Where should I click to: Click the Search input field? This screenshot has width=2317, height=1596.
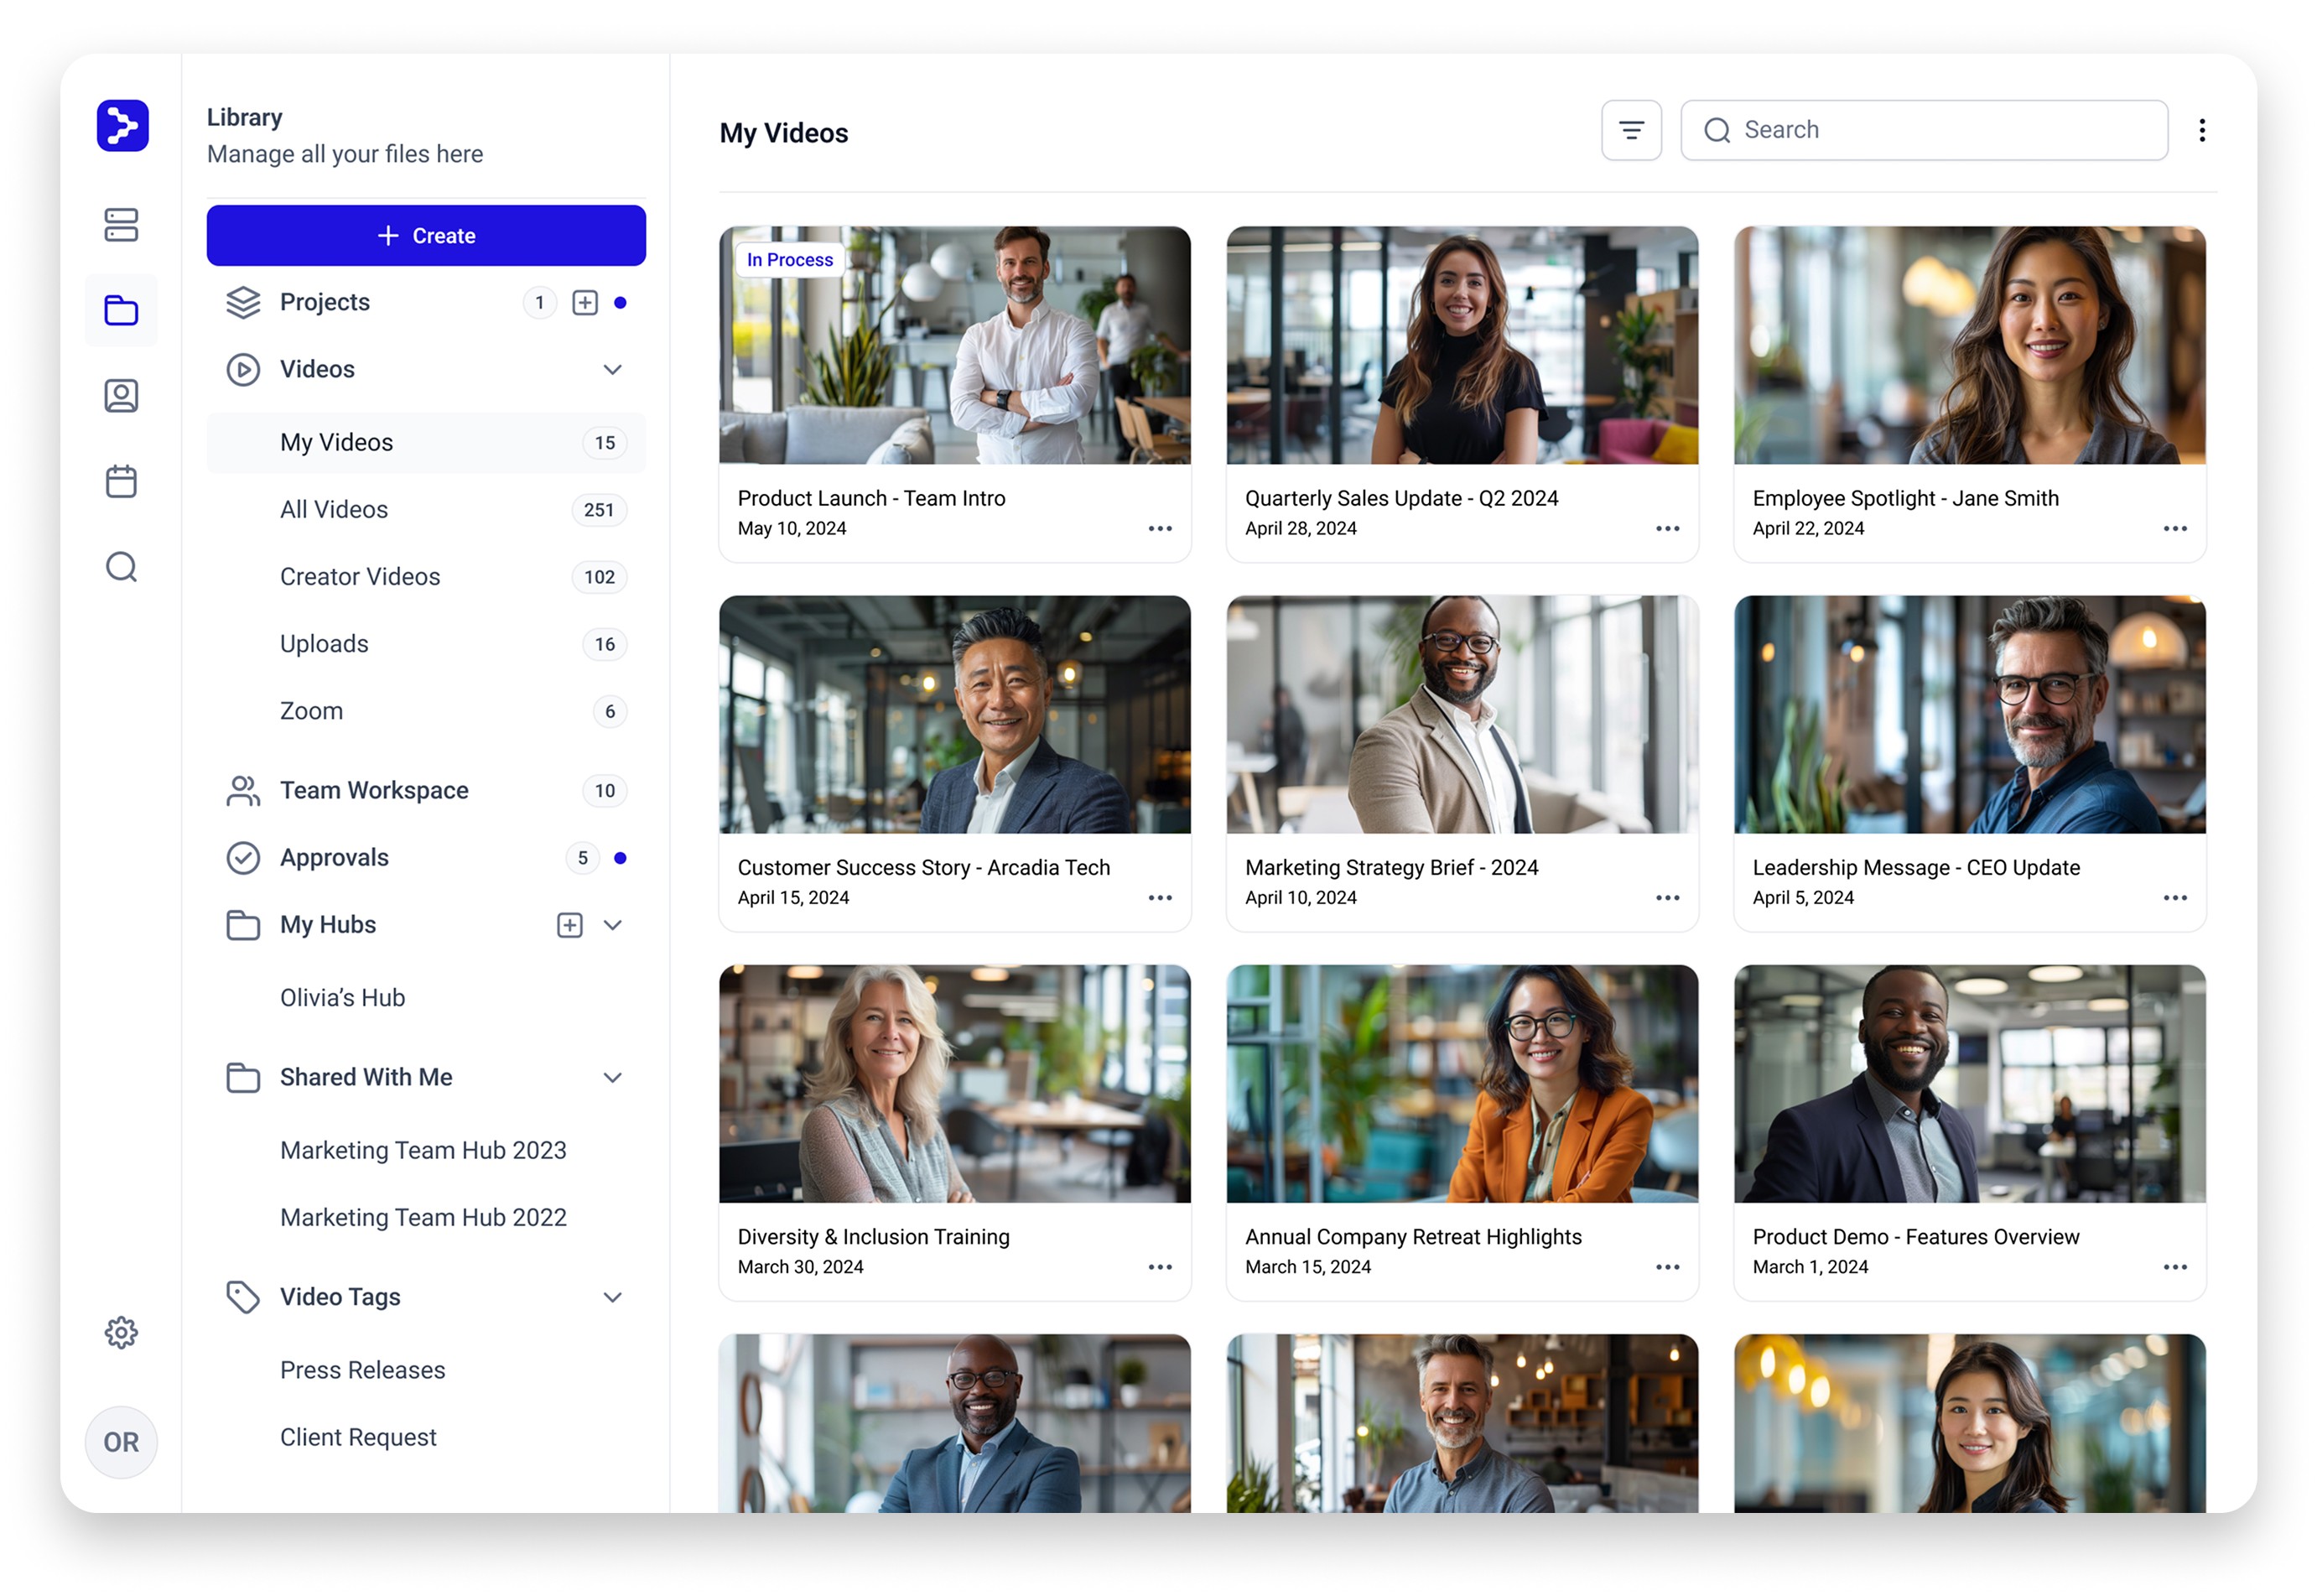tap(1940, 130)
